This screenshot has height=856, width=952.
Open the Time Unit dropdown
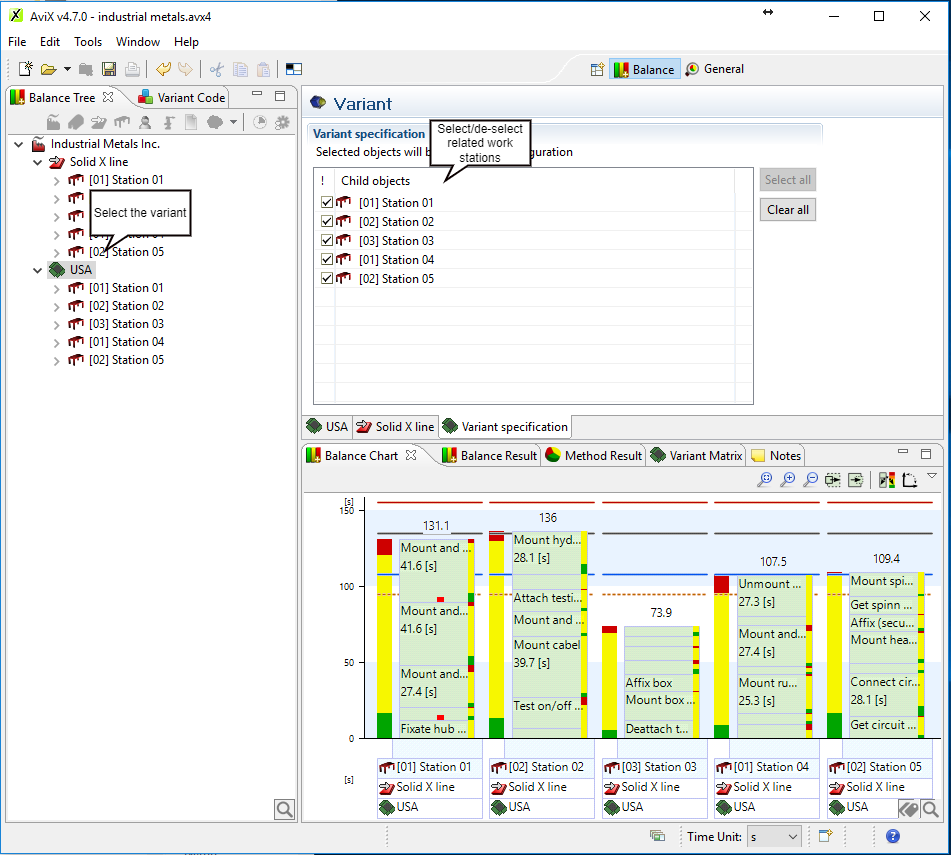point(774,836)
